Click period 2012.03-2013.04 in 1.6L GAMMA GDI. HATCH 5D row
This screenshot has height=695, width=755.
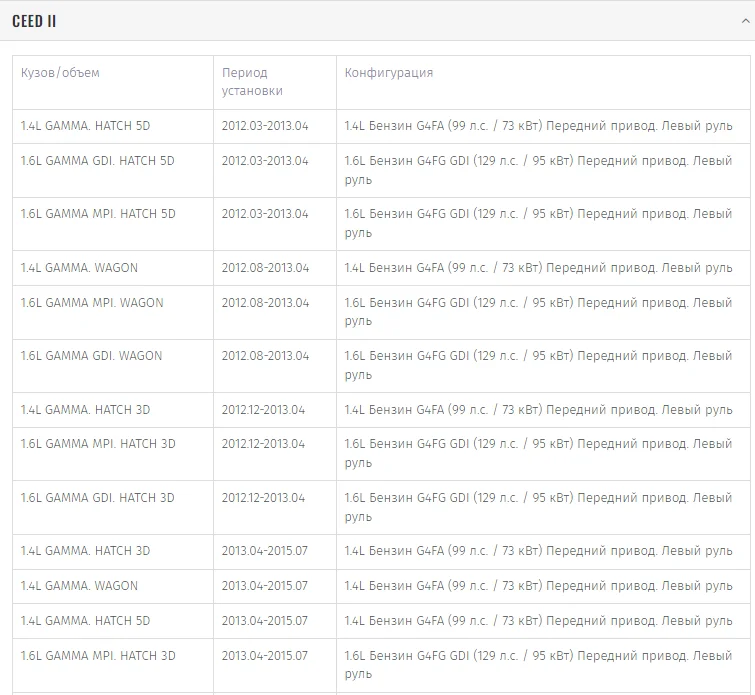tap(265, 161)
